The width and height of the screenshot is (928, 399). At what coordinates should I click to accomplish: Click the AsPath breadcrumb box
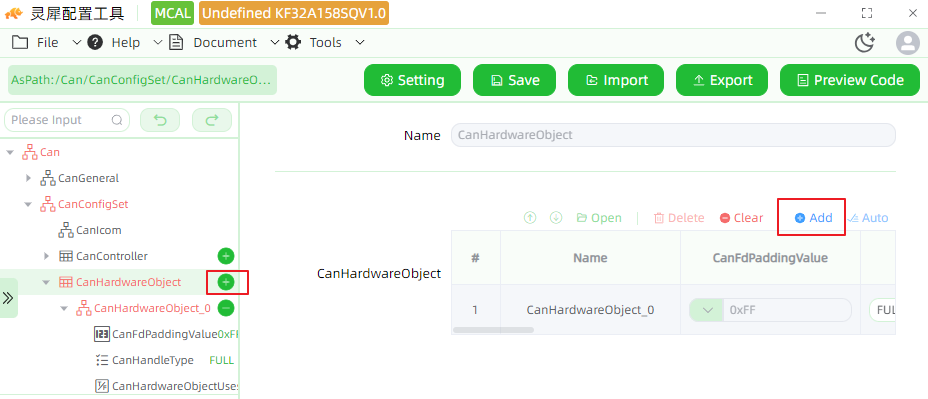(142, 80)
